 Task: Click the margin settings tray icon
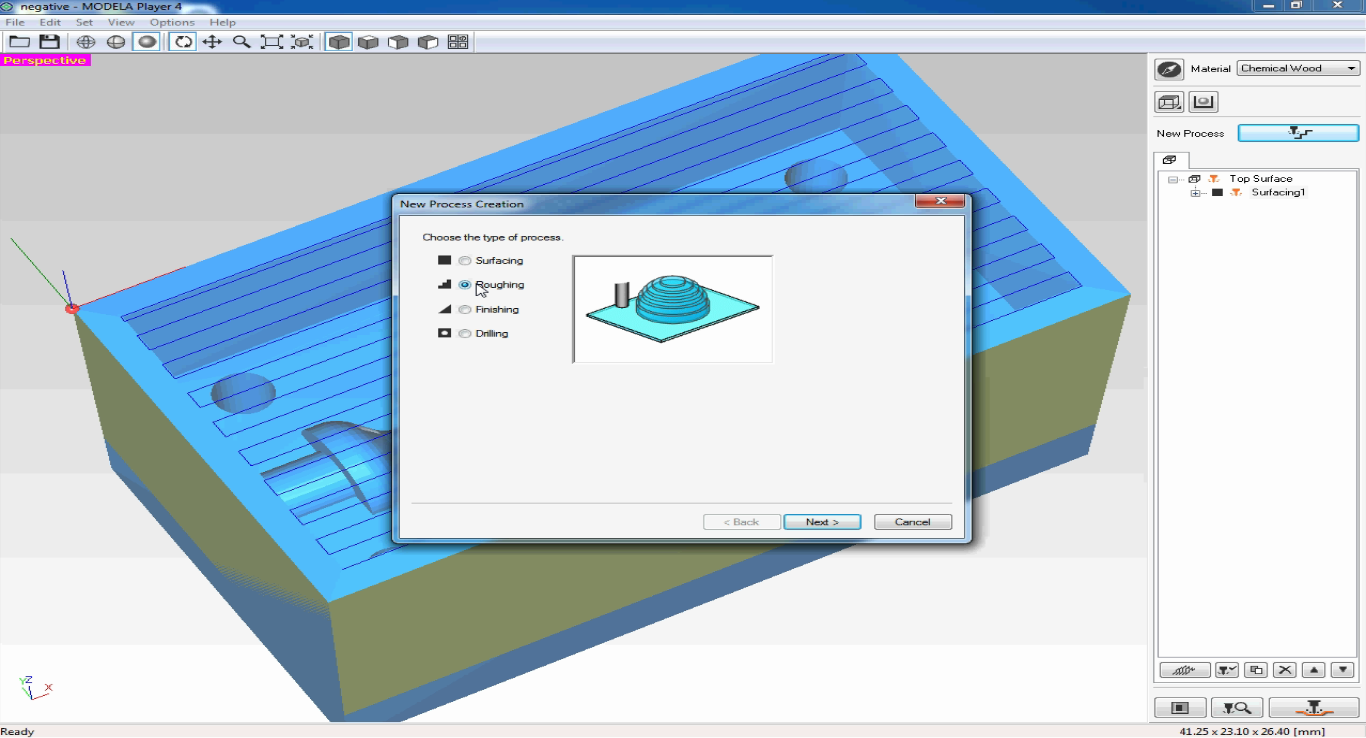pyautogui.click(x=1203, y=102)
